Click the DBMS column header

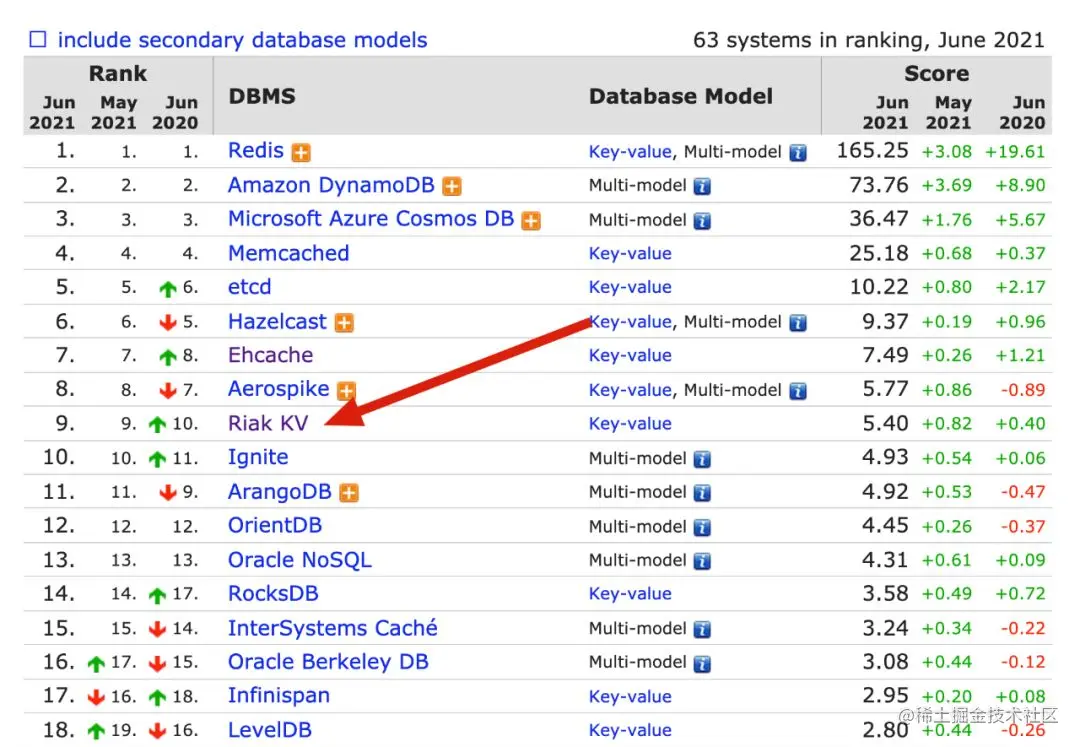[262, 96]
